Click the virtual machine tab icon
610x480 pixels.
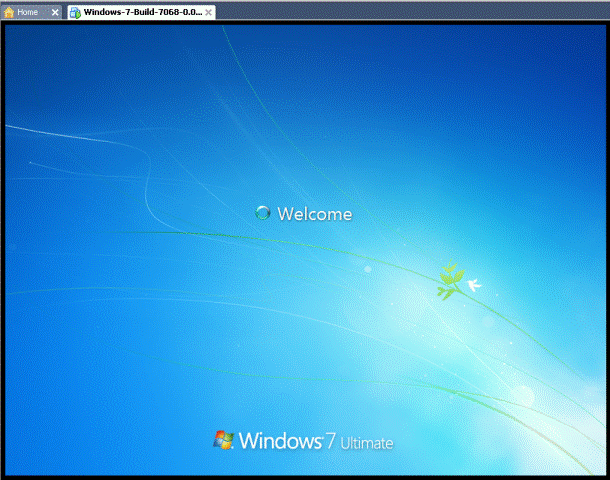pyautogui.click(x=75, y=12)
